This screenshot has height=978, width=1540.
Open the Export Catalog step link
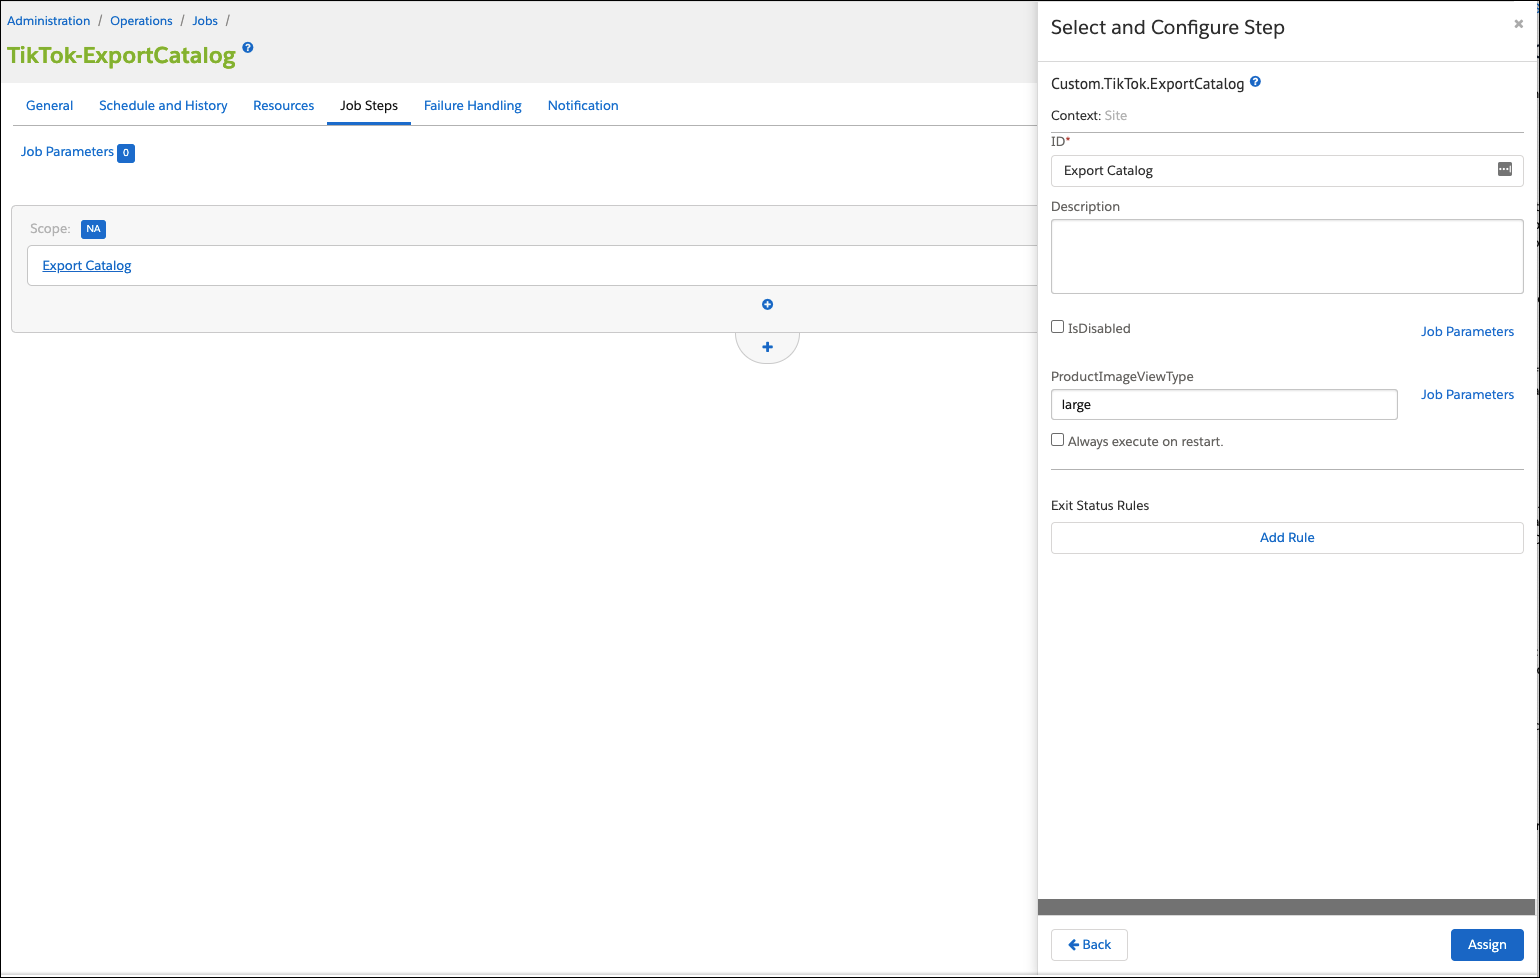coord(87,266)
